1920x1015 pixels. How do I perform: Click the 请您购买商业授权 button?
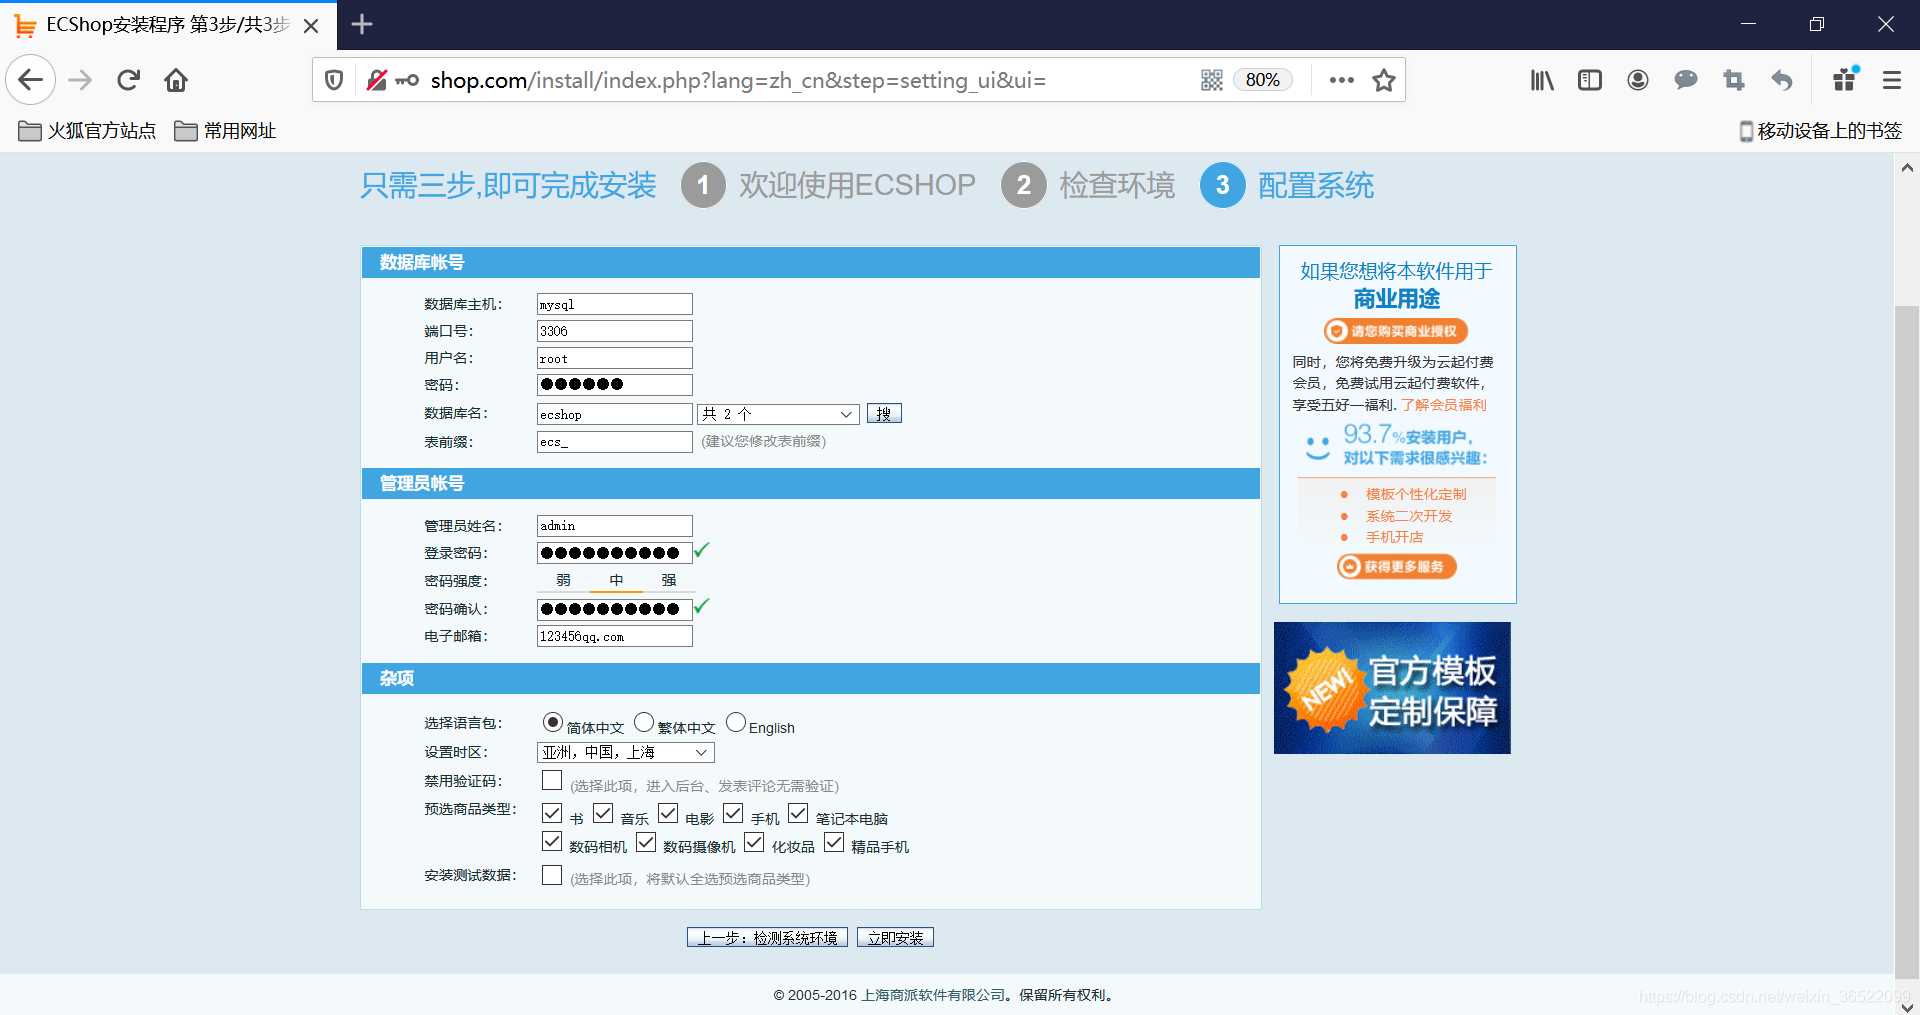click(1396, 331)
